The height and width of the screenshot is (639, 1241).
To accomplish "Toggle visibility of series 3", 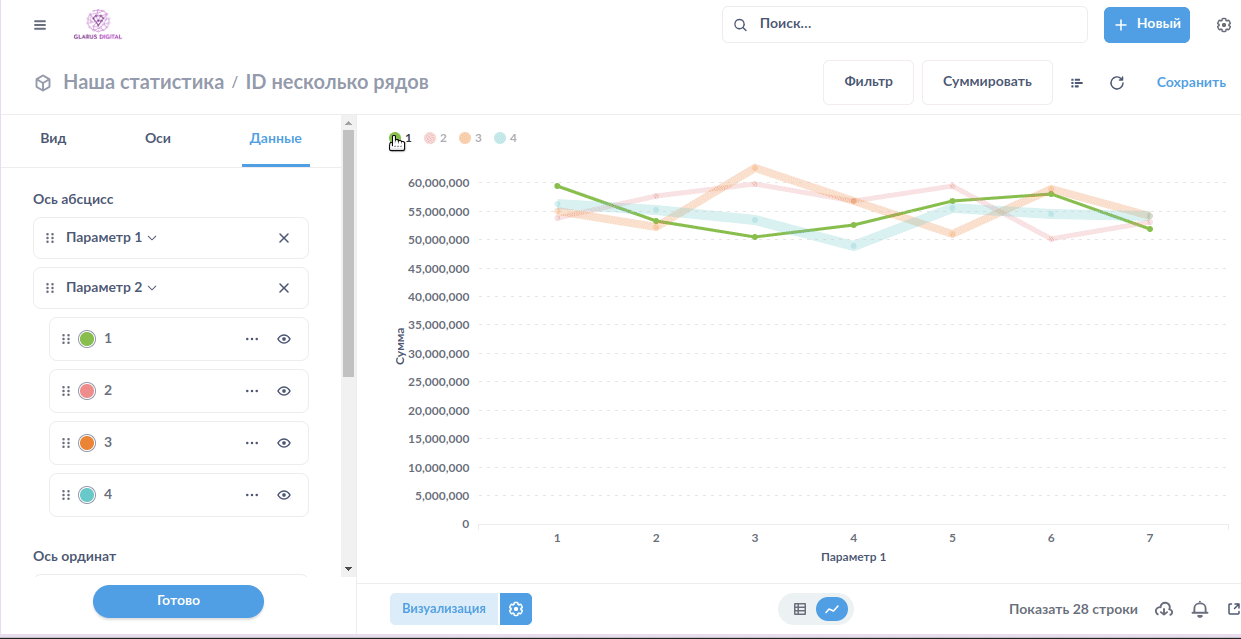I will pos(284,443).
